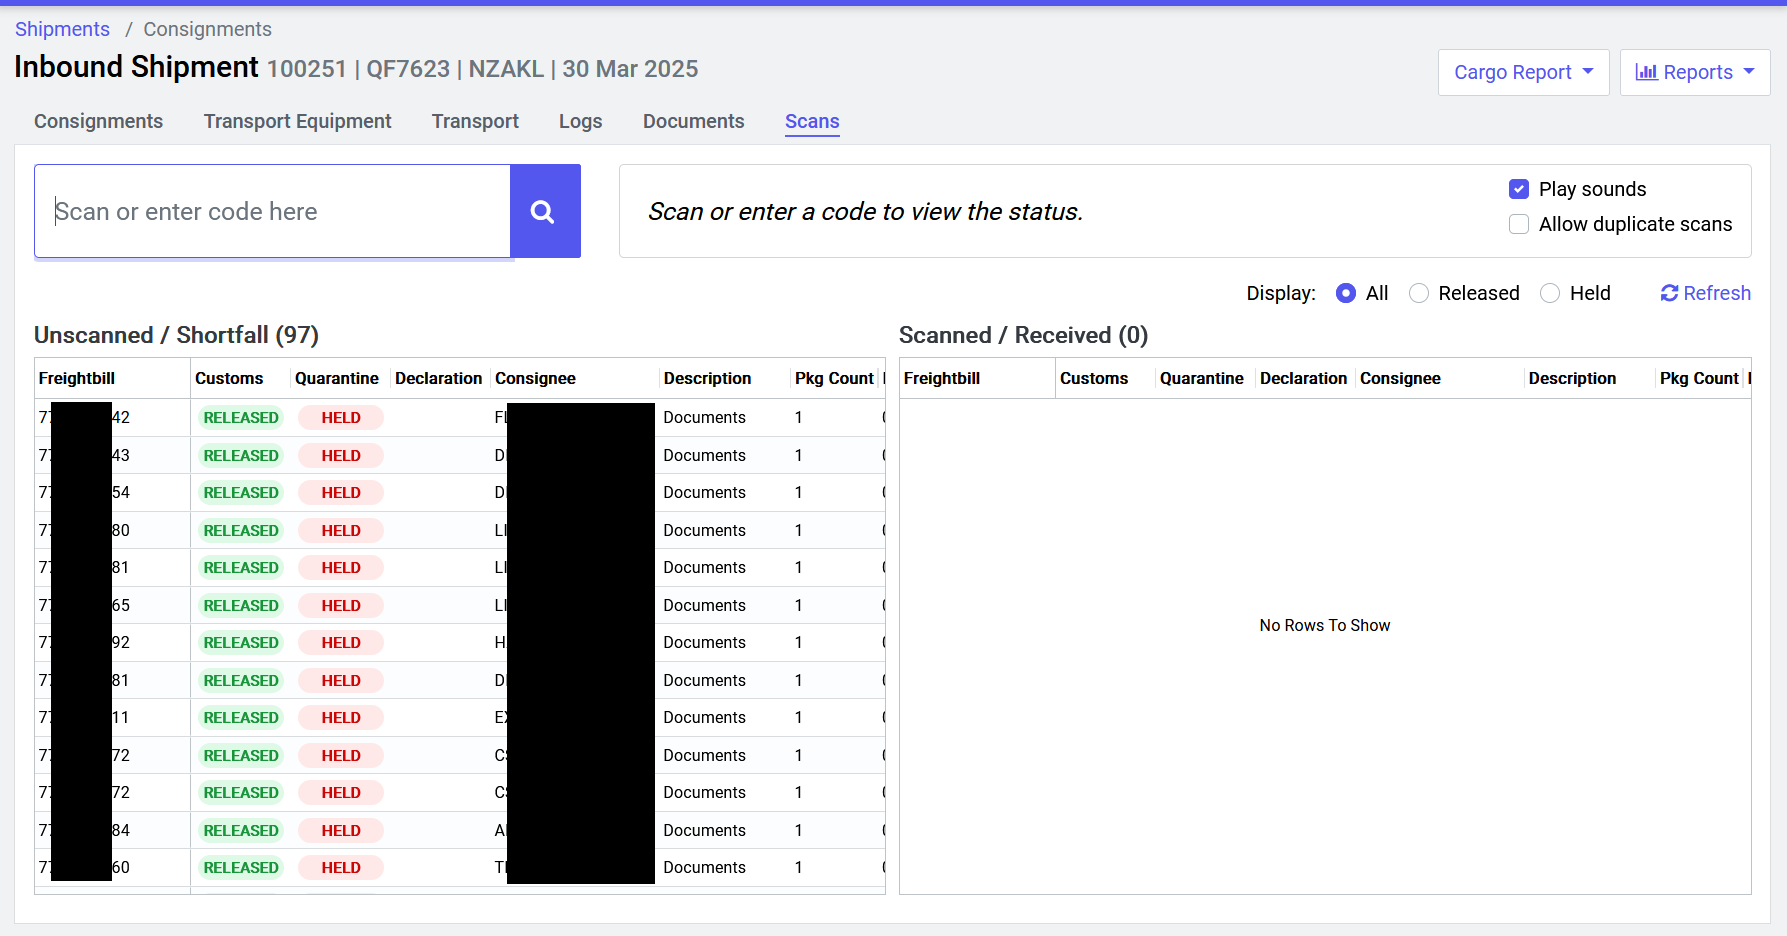Screen dimensions: 1787x936
Task: Click Documents cell in freightbill ending 92 row
Action: [x=704, y=642]
